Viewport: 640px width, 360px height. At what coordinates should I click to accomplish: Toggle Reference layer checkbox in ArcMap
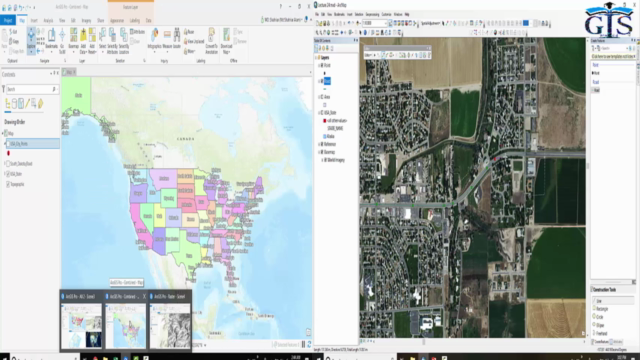pos(322,144)
